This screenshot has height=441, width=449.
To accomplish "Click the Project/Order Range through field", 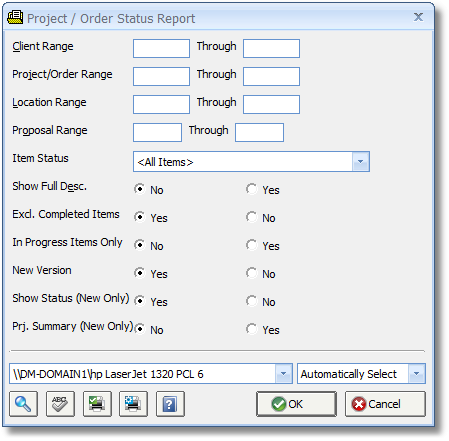I will click(x=271, y=76).
